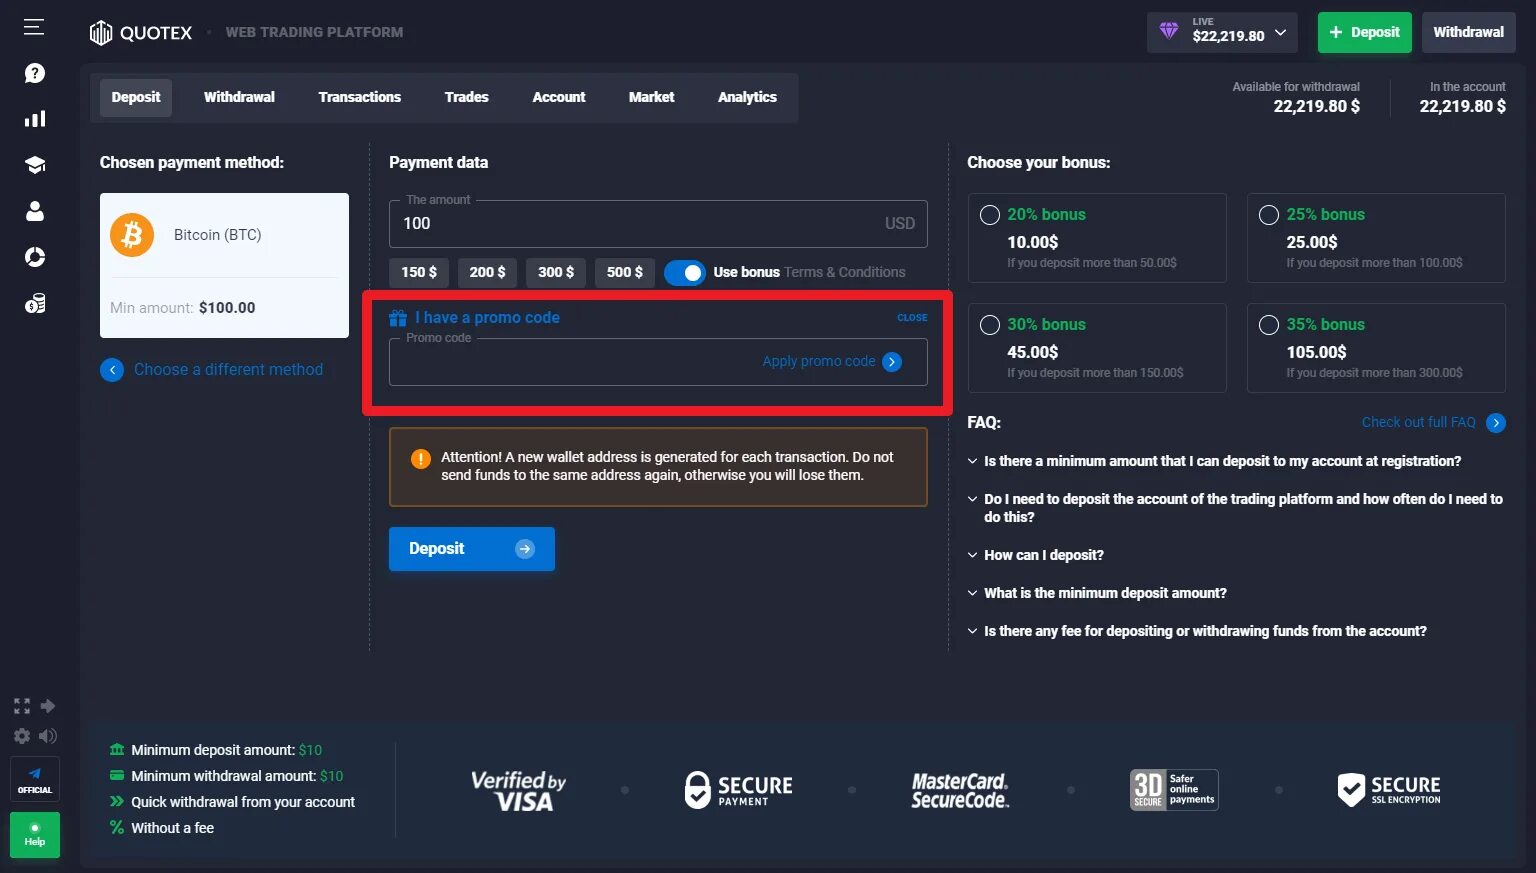Click the purple diamond account icon
This screenshot has height=873, width=1536.
[x=1168, y=31]
